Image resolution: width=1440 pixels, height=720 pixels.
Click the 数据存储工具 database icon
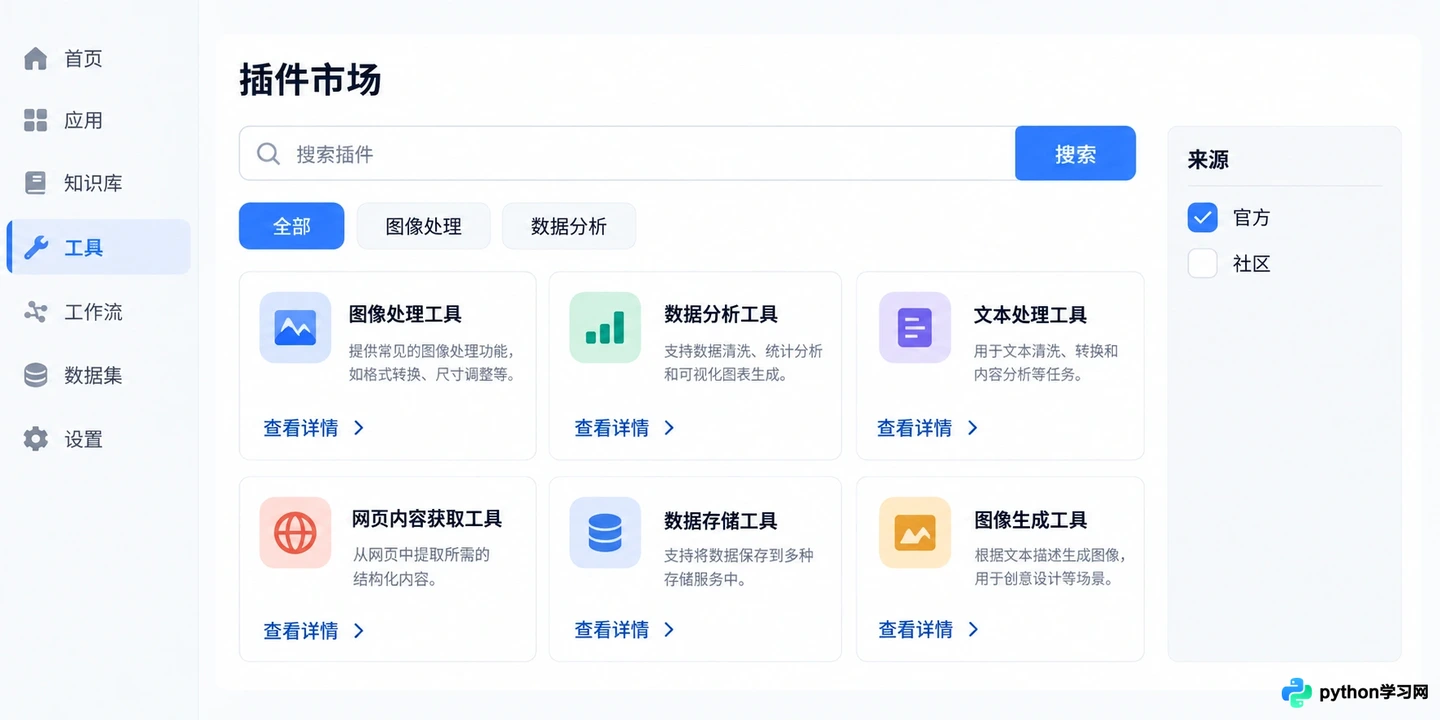coord(605,533)
